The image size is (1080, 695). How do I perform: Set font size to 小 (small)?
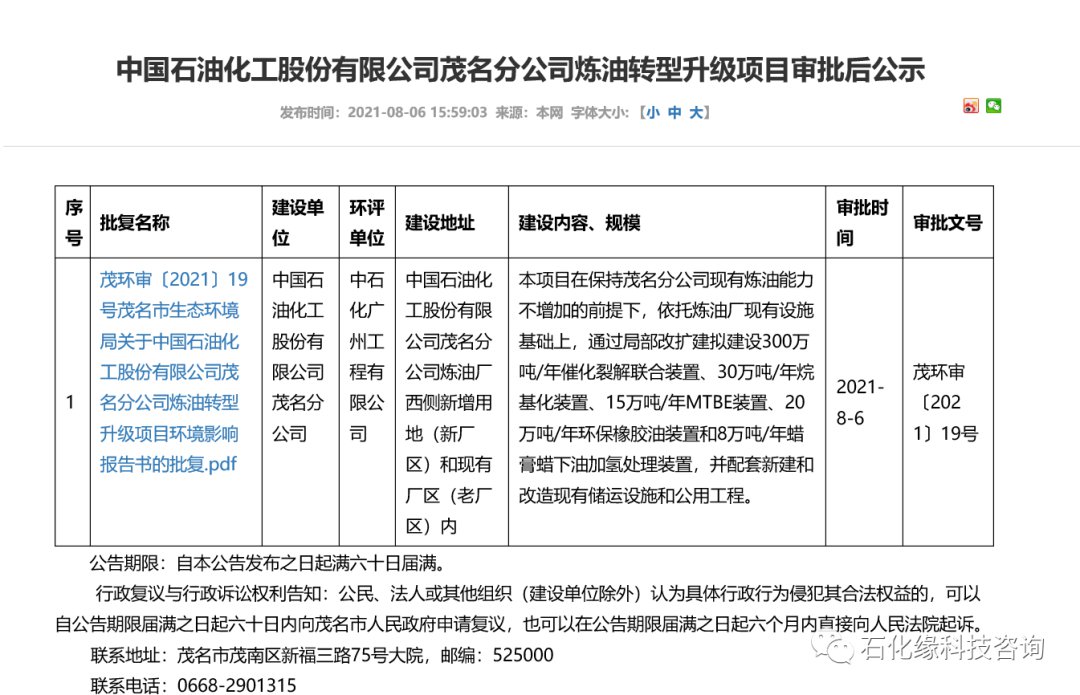[652, 112]
